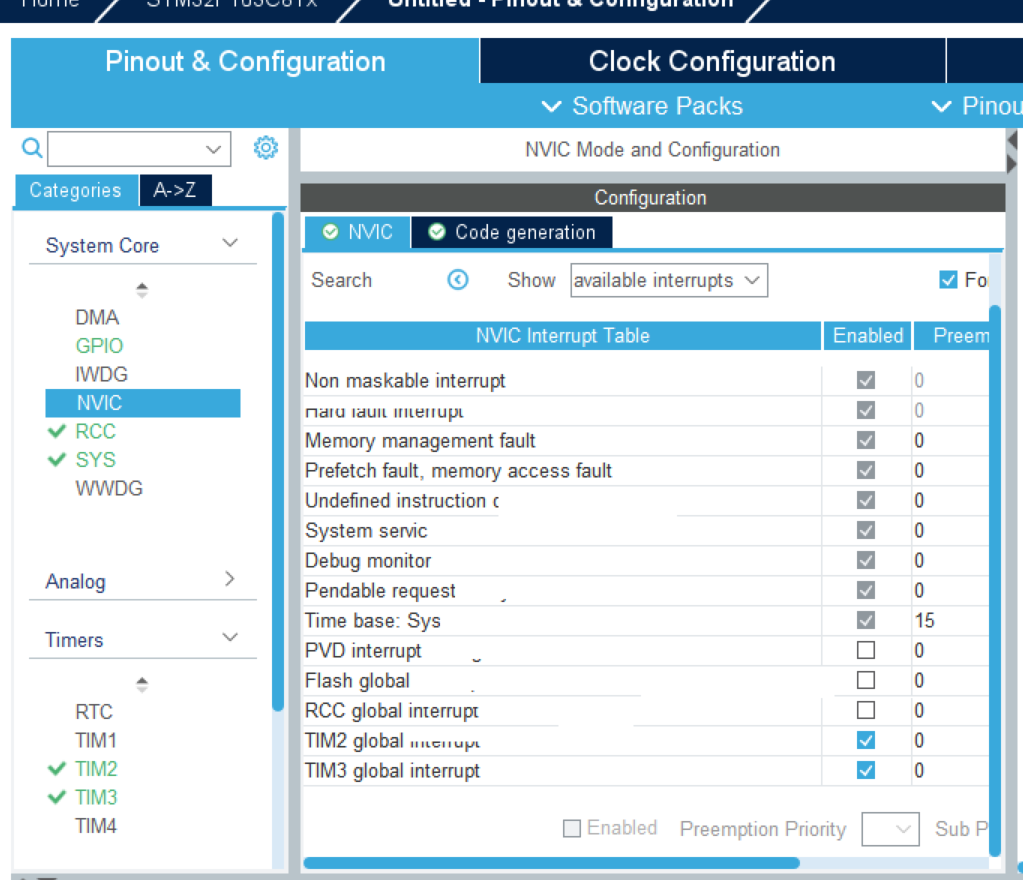1023x880 pixels.
Task: Click green status icon on NVIC tab
Action: point(331,232)
